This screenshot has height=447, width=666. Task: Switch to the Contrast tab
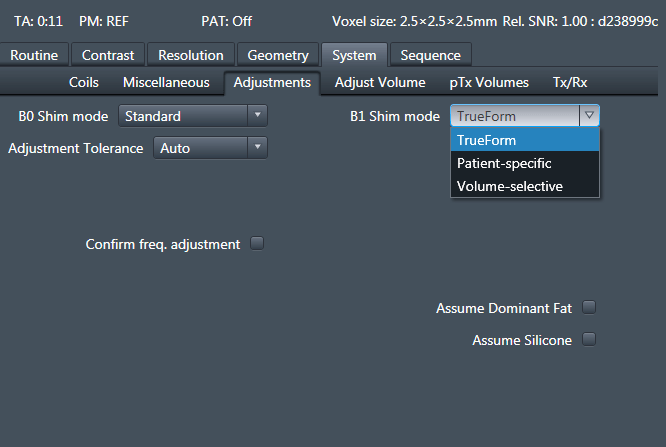108,56
